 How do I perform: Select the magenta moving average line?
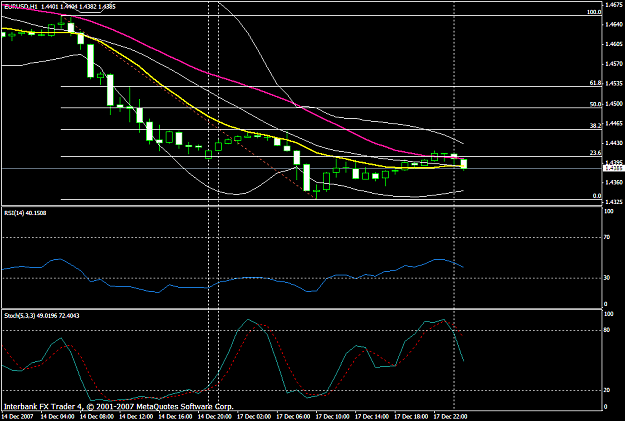click(247, 85)
